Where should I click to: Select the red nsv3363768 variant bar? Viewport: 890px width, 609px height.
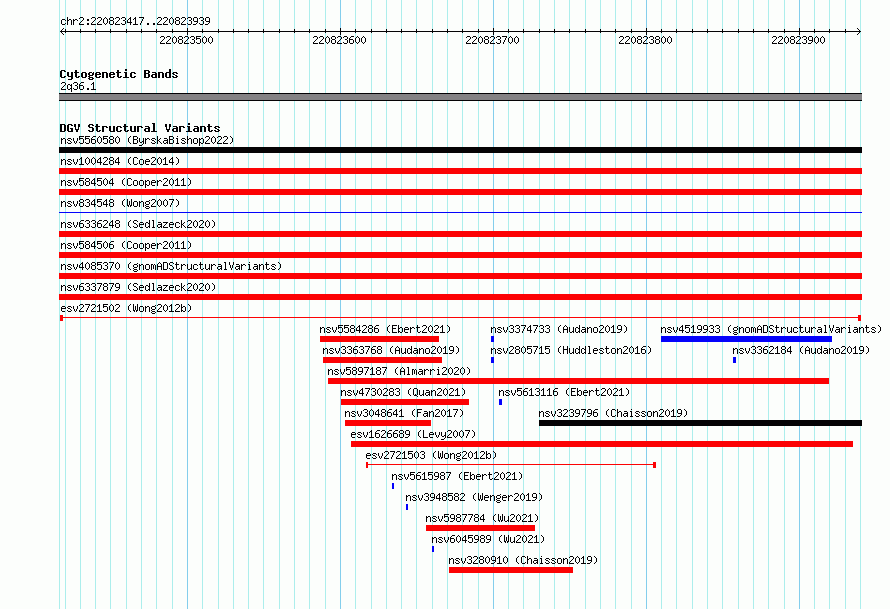pos(382,360)
